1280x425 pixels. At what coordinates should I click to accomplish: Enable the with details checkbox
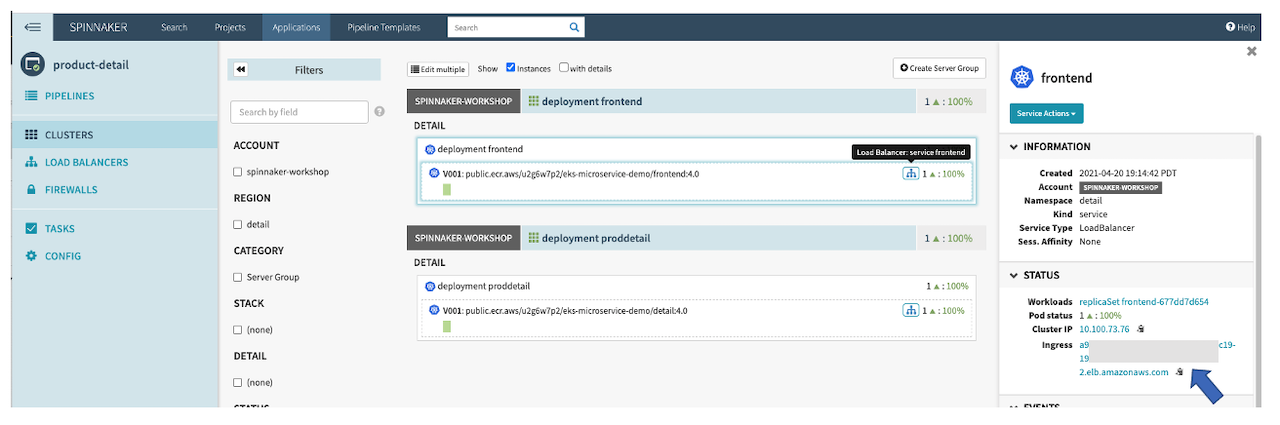point(564,68)
